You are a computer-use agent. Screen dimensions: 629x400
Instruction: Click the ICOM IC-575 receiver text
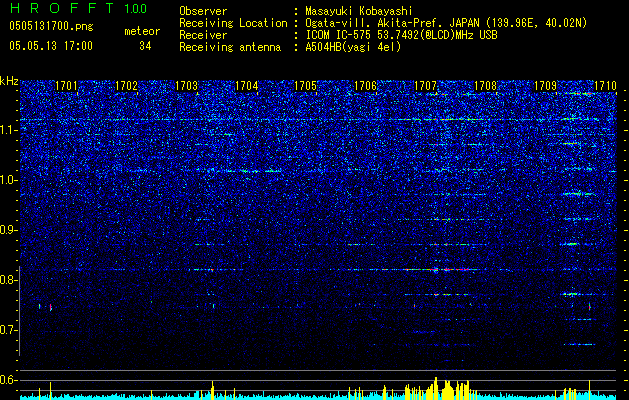click(x=401, y=35)
